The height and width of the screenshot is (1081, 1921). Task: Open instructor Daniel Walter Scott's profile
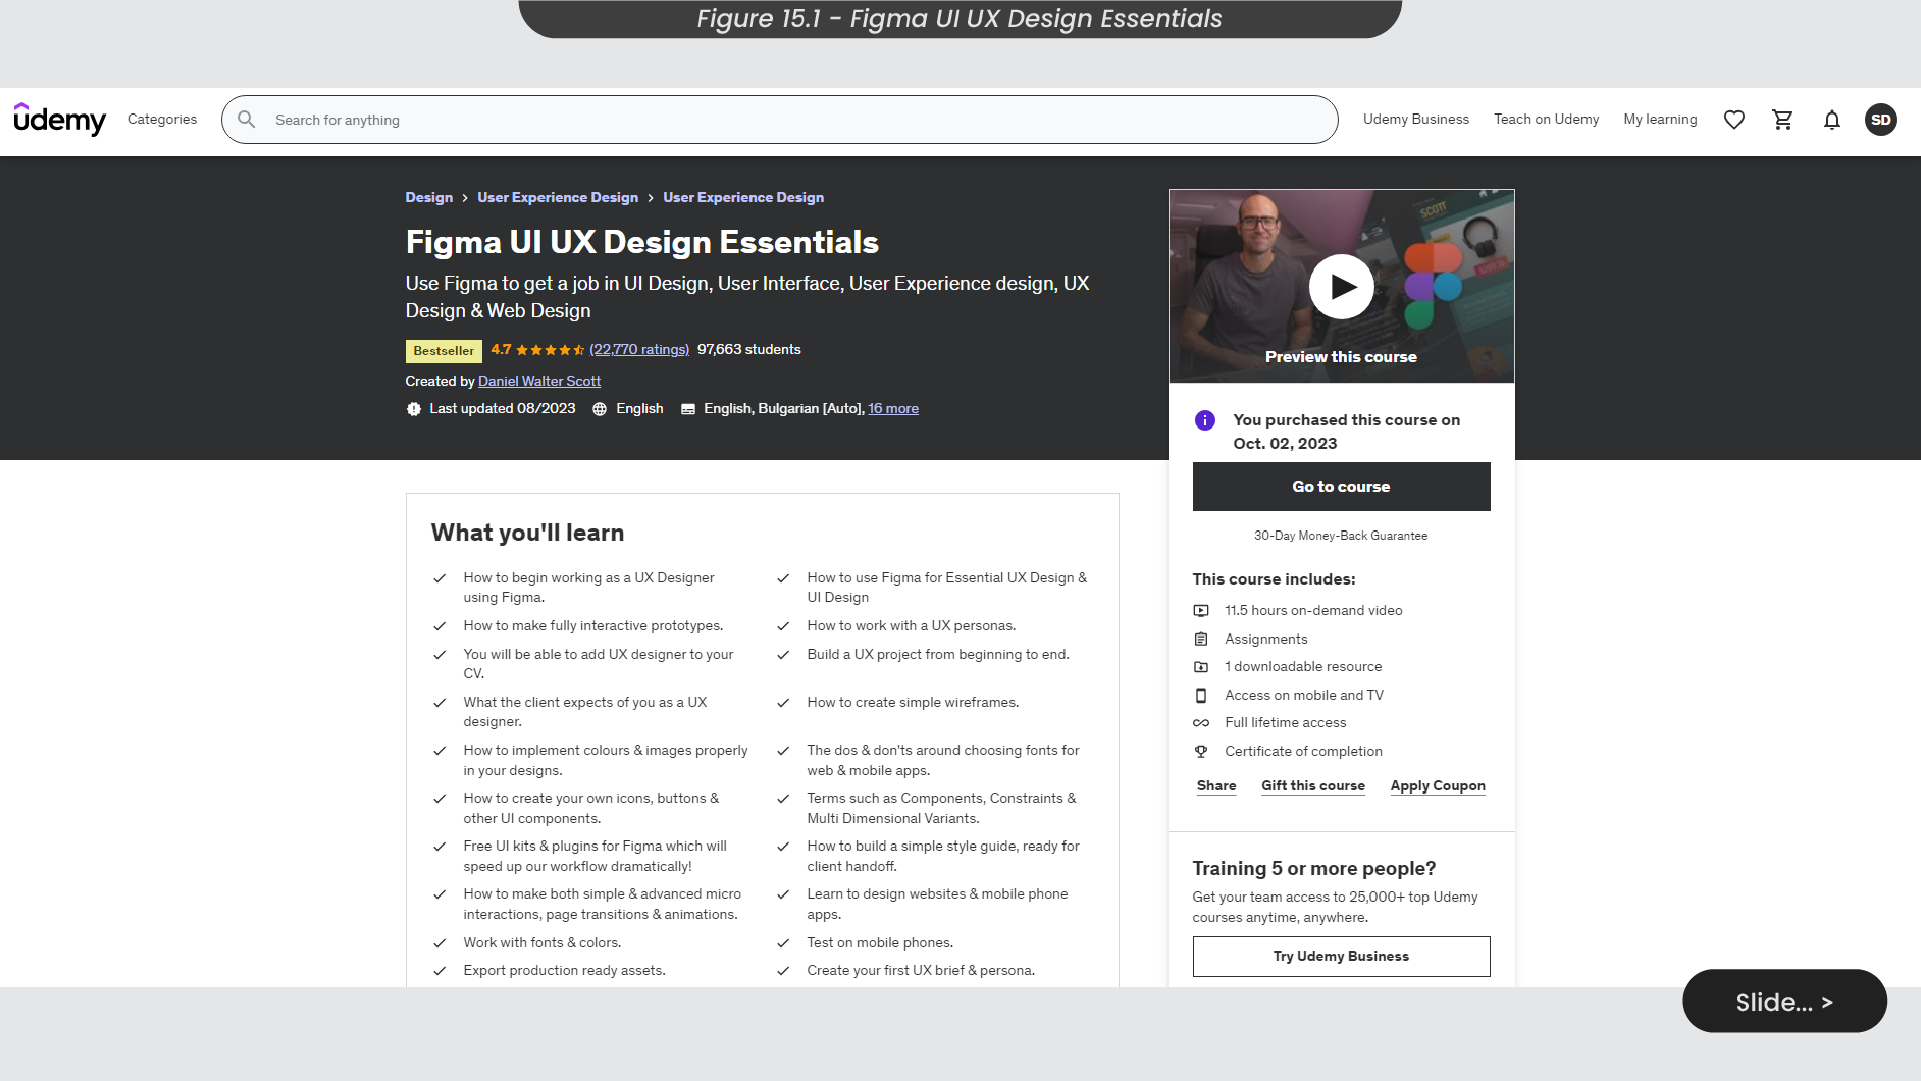coord(539,381)
